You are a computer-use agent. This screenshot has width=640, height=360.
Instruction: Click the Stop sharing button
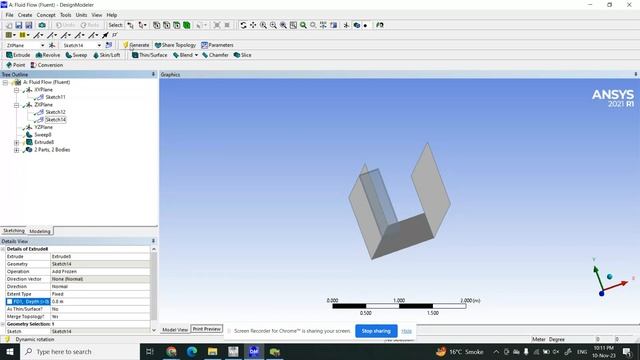pos(376,331)
